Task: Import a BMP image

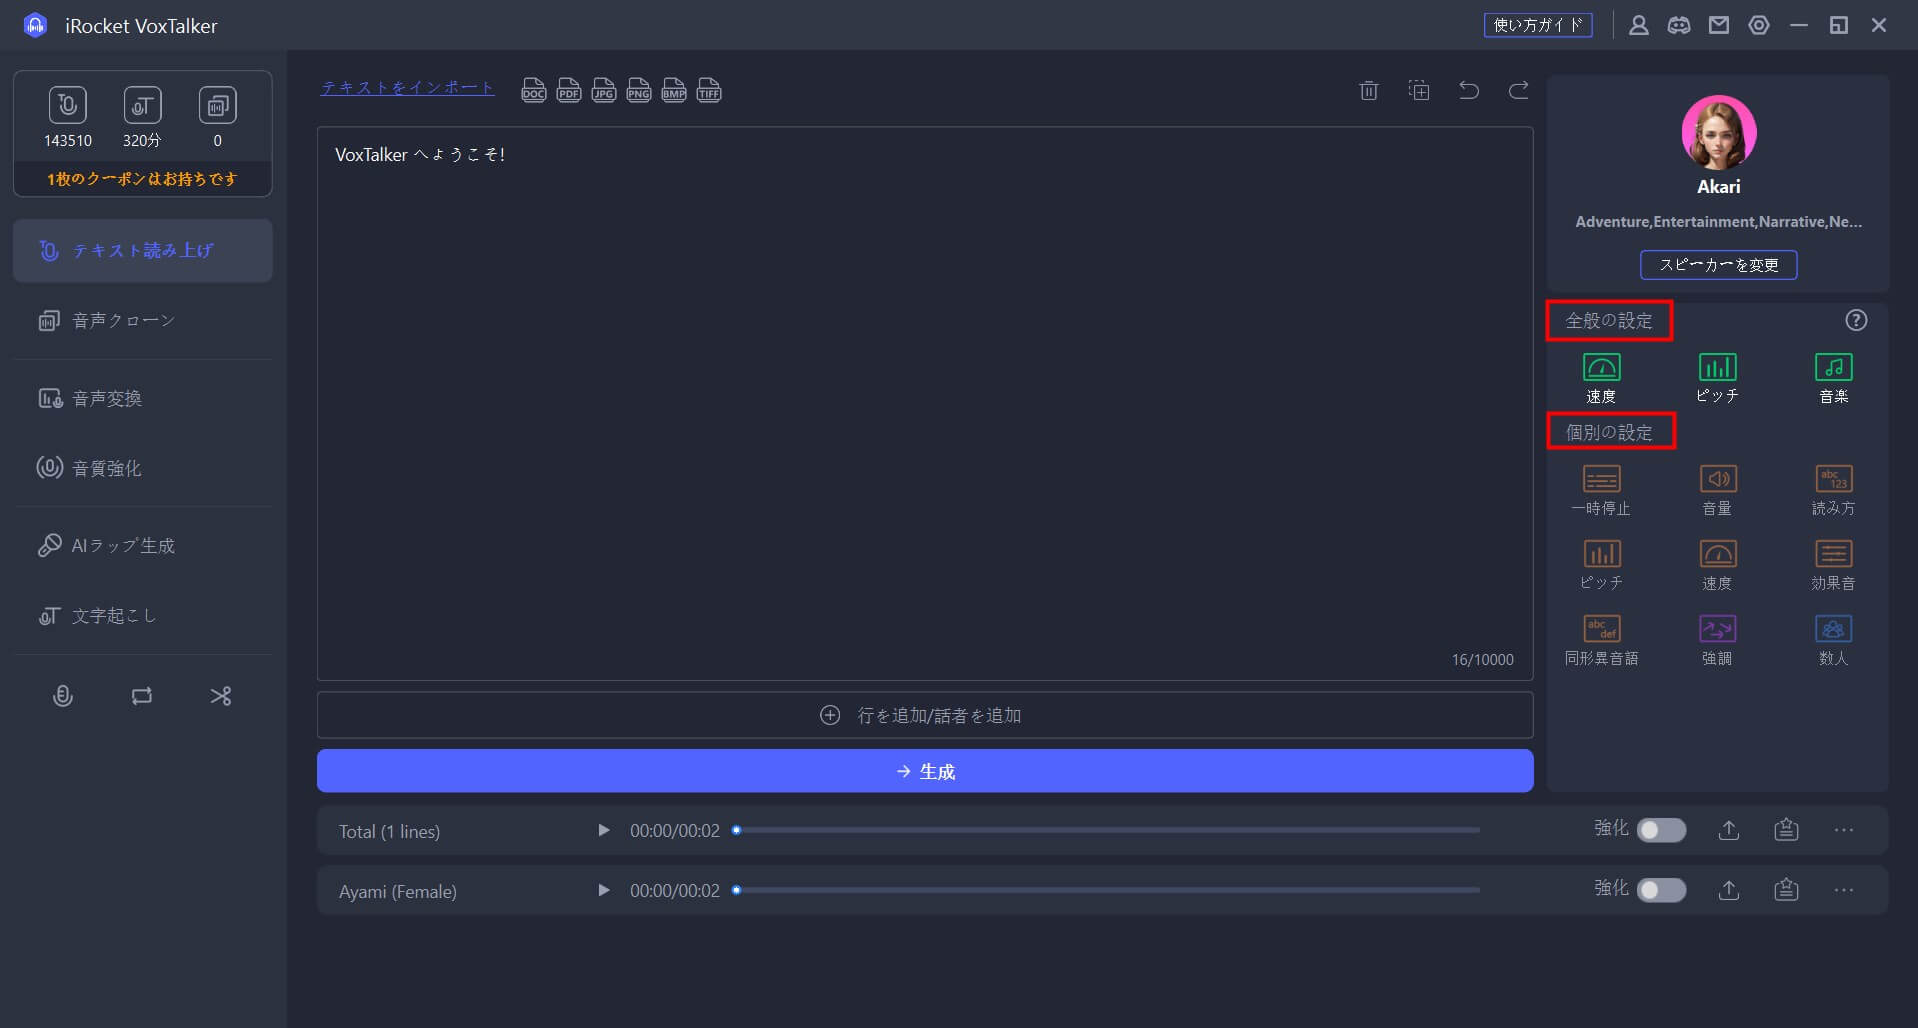Action: (x=674, y=91)
